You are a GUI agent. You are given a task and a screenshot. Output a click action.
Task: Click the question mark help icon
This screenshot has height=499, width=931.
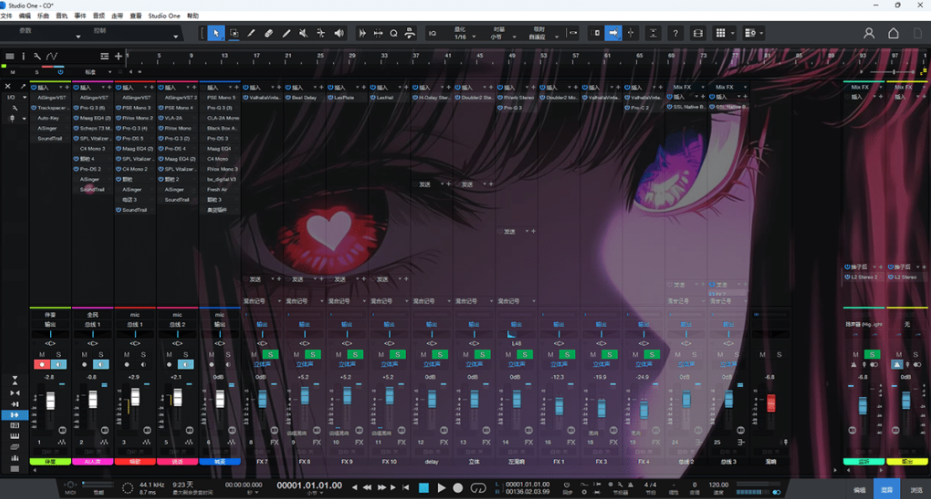pyautogui.click(x=675, y=33)
